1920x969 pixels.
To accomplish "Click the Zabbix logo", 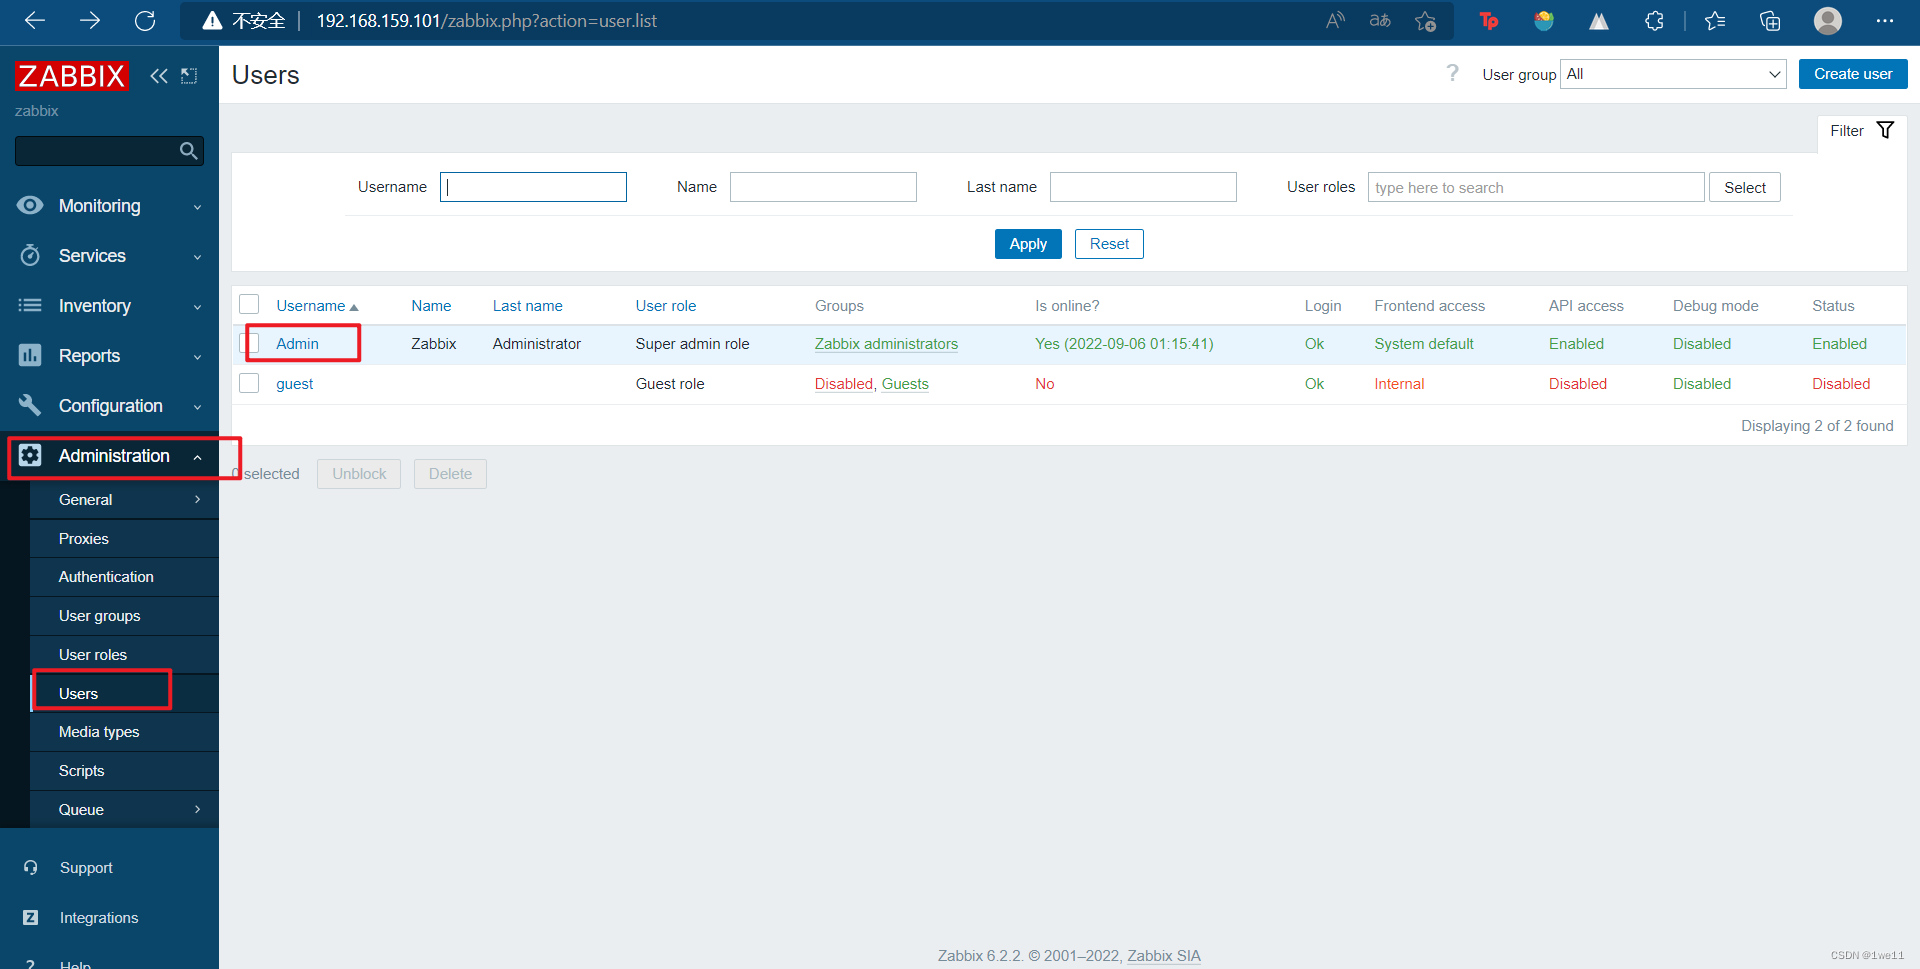I will point(71,76).
